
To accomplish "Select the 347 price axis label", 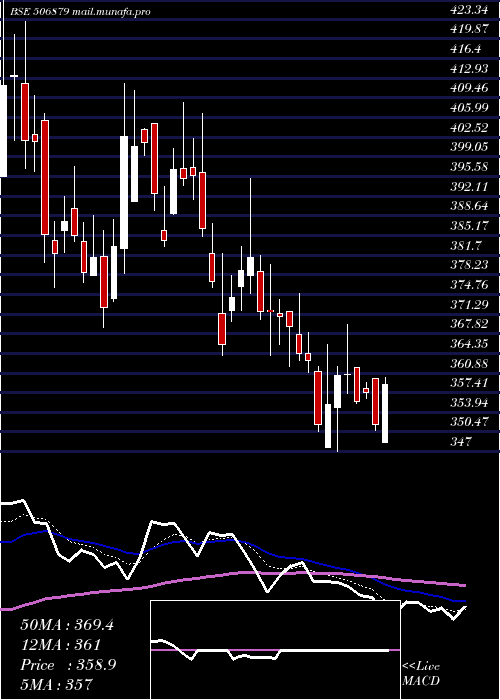I will 461,442.
